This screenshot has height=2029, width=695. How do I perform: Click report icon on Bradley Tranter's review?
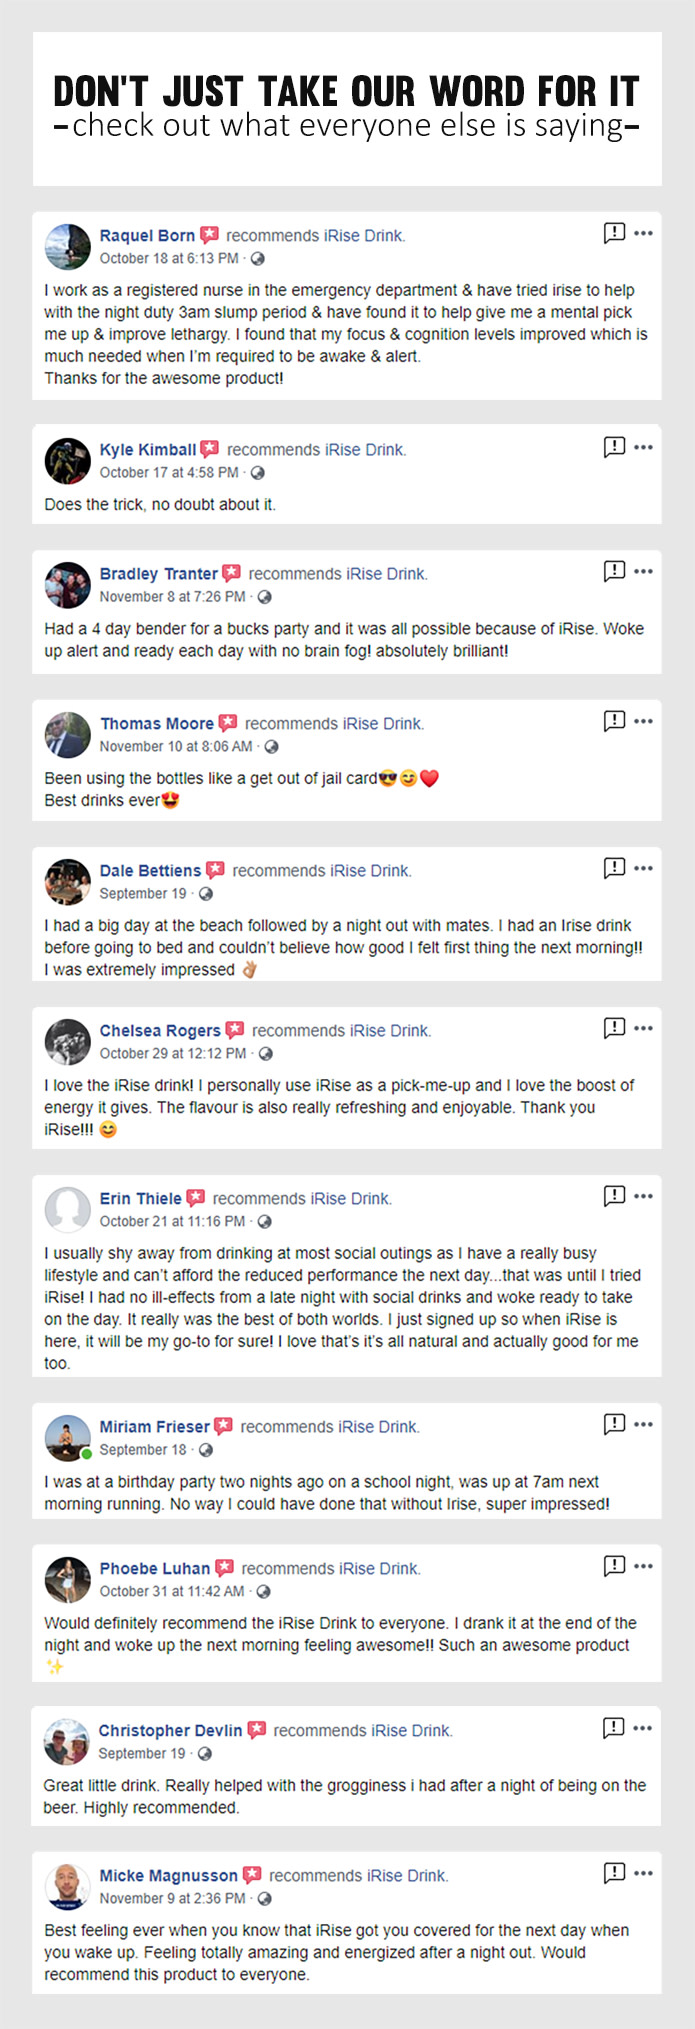point(614,571)
